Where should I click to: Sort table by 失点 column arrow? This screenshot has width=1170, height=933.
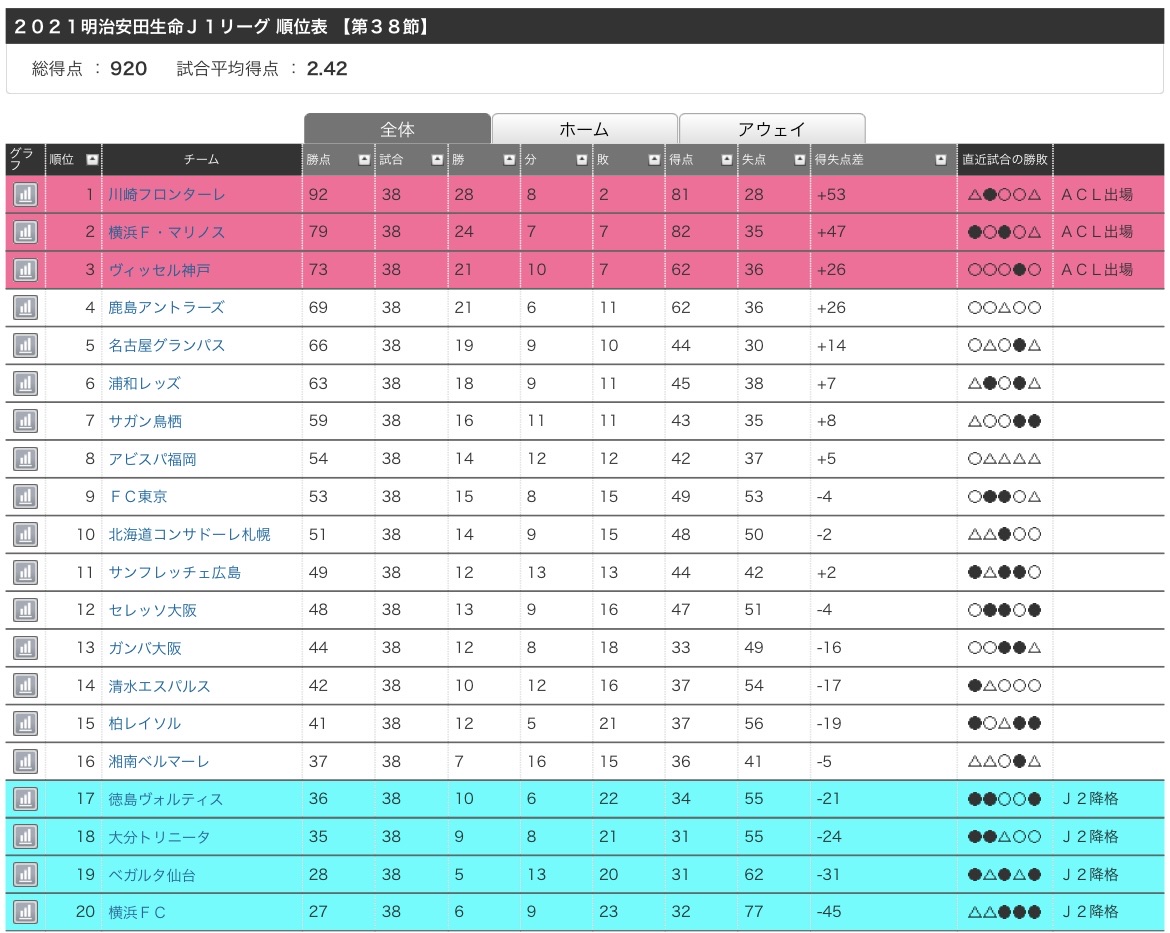(x=800, y=160)
